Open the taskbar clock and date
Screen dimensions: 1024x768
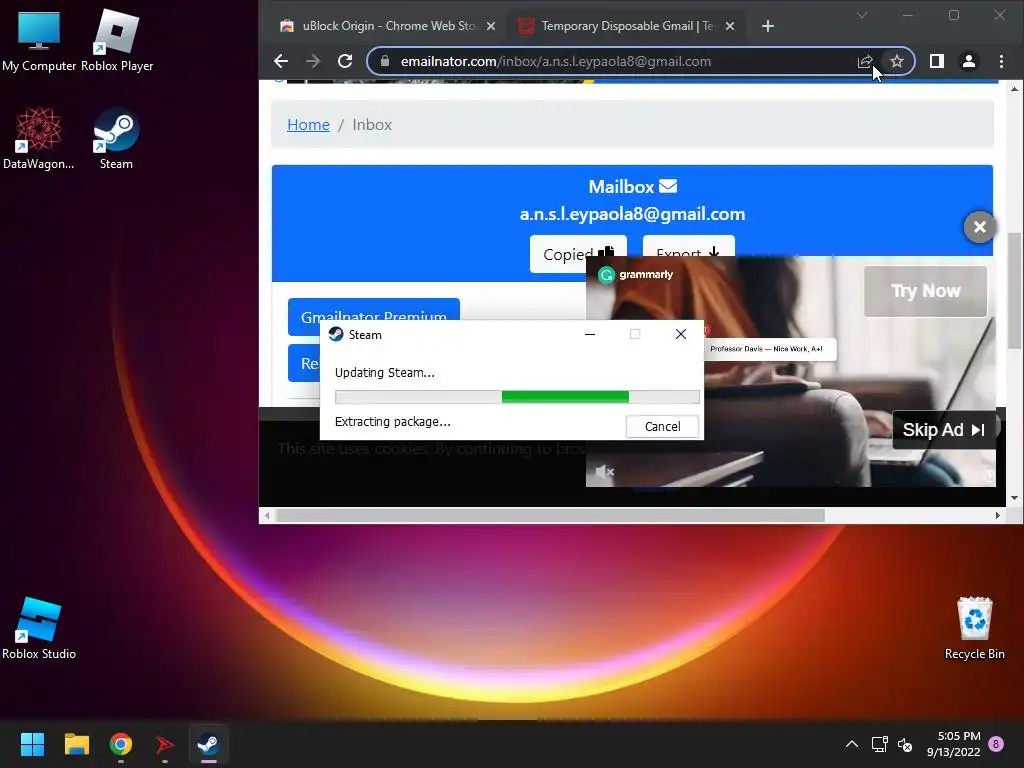pyautogui.click(x=953, y=744)
